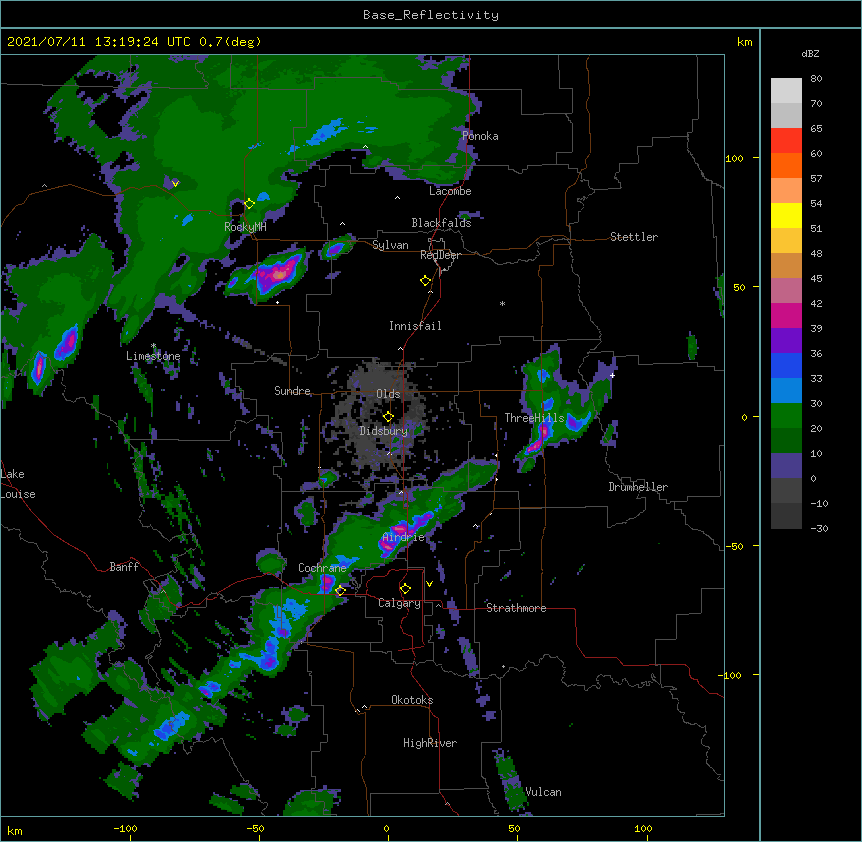Click the yellow diamond marker near RockyMH
Viewport: 862px width, 842px height.
pos(250,204)
